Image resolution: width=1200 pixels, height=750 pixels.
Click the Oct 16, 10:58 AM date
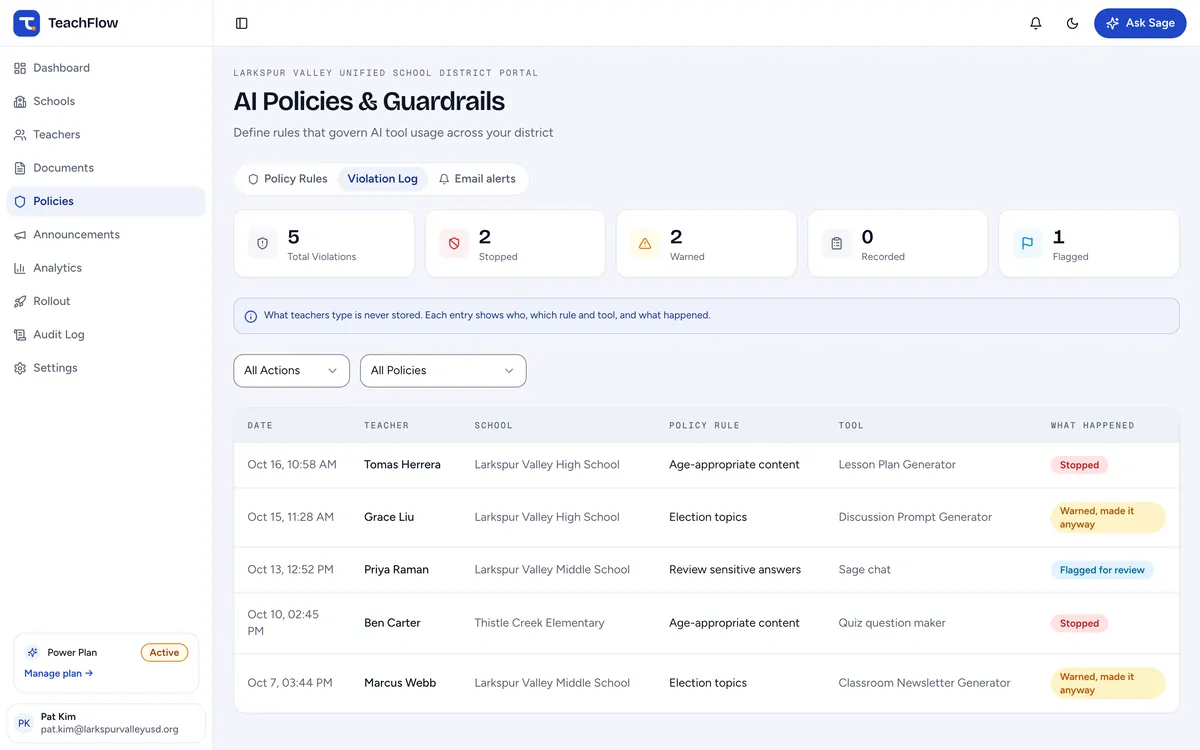point(292,464)
